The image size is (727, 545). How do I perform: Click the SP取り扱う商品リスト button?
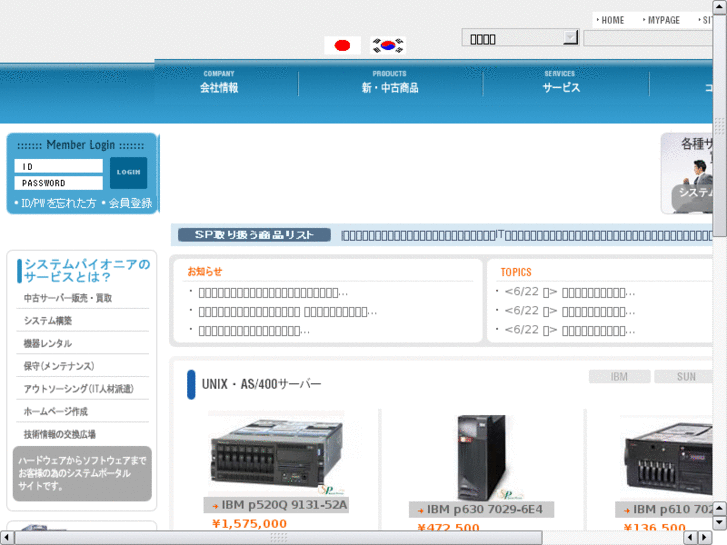pos(254,235)
